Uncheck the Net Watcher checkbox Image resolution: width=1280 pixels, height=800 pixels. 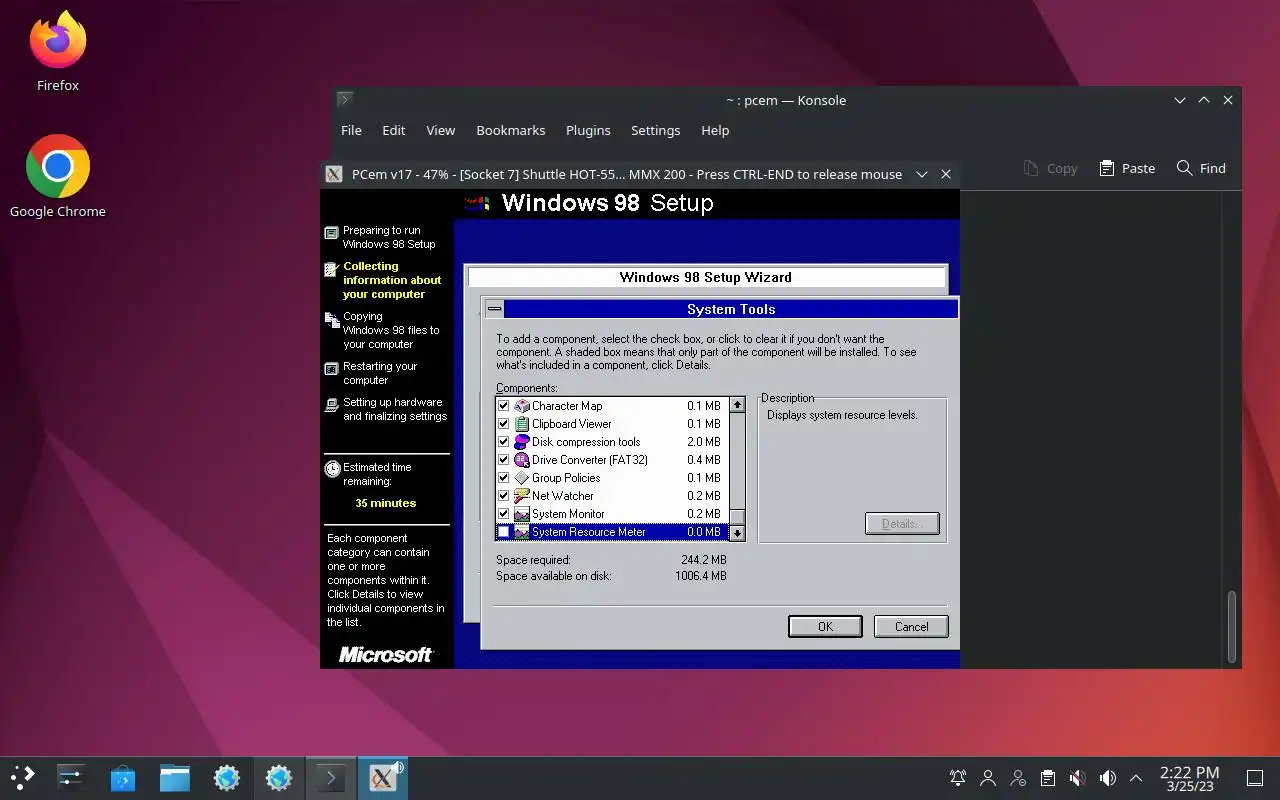point(504,496)
